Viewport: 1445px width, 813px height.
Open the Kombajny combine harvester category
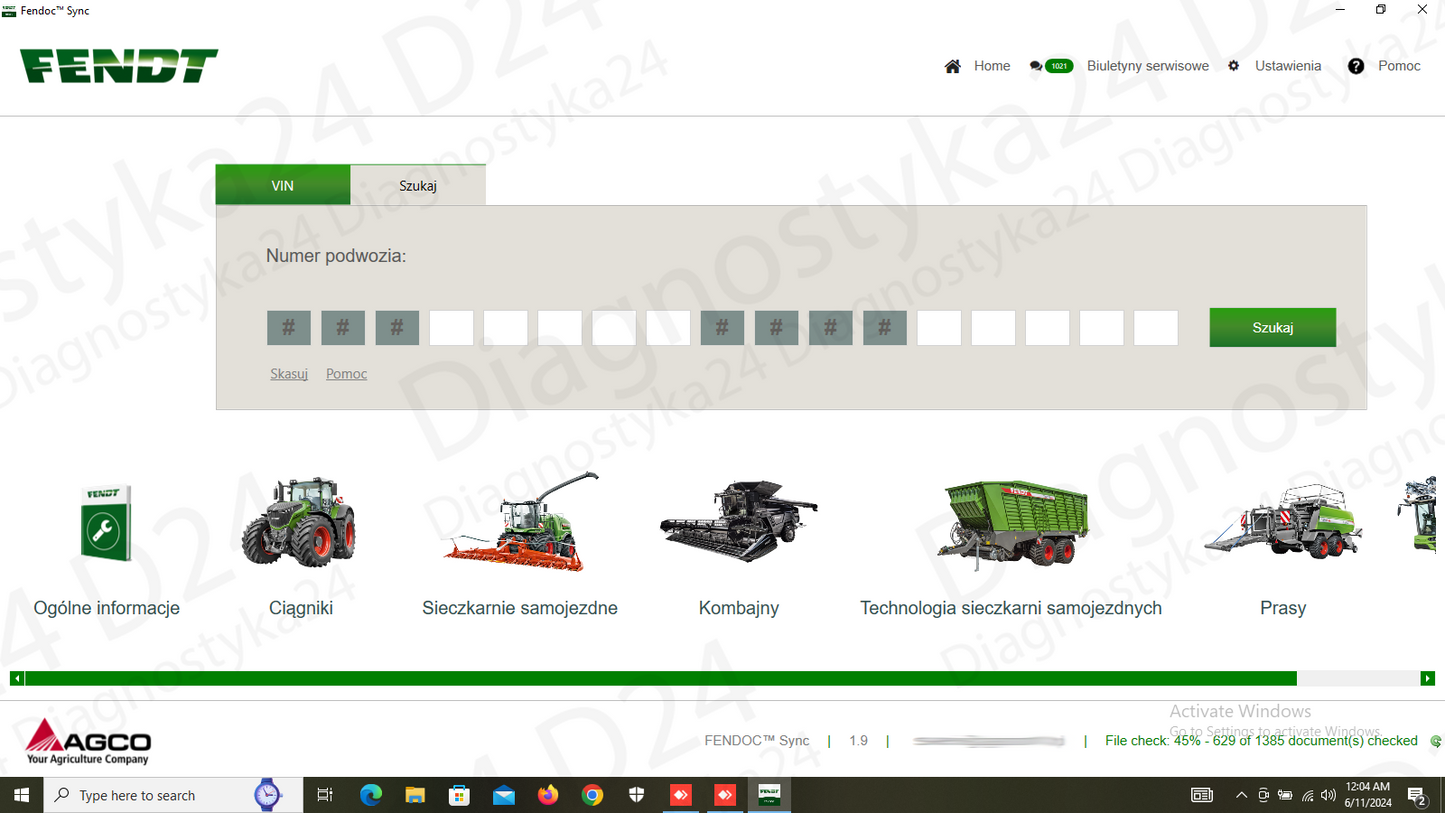click(738, 520)
